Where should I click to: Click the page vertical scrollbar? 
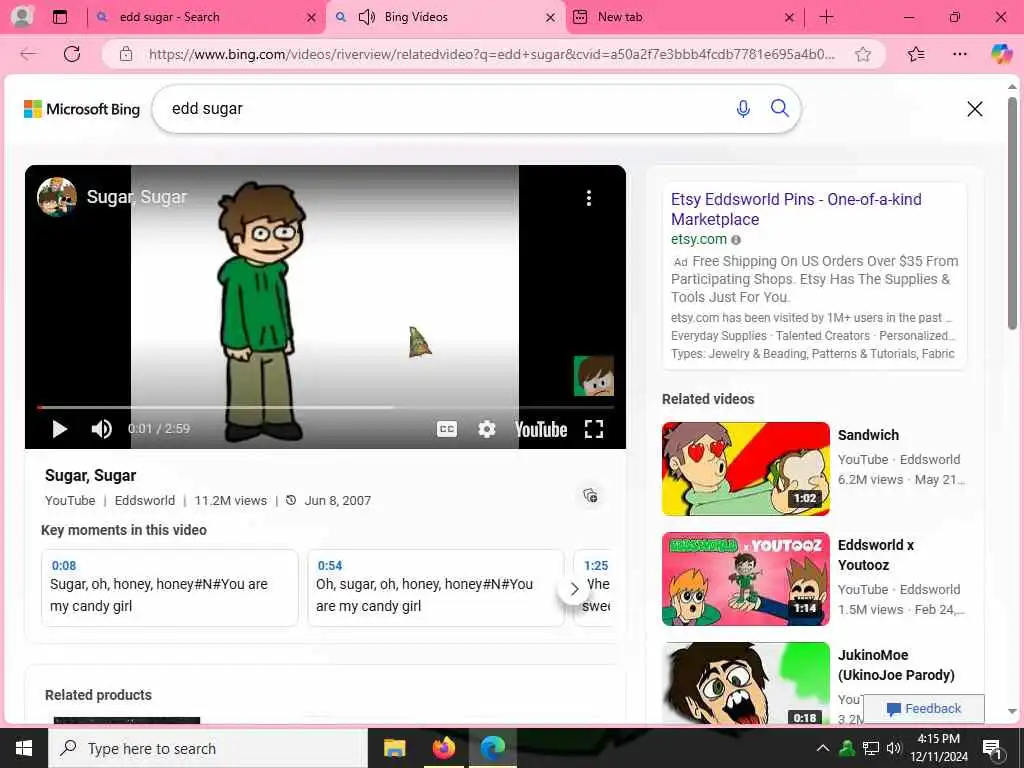(1012, 214)
